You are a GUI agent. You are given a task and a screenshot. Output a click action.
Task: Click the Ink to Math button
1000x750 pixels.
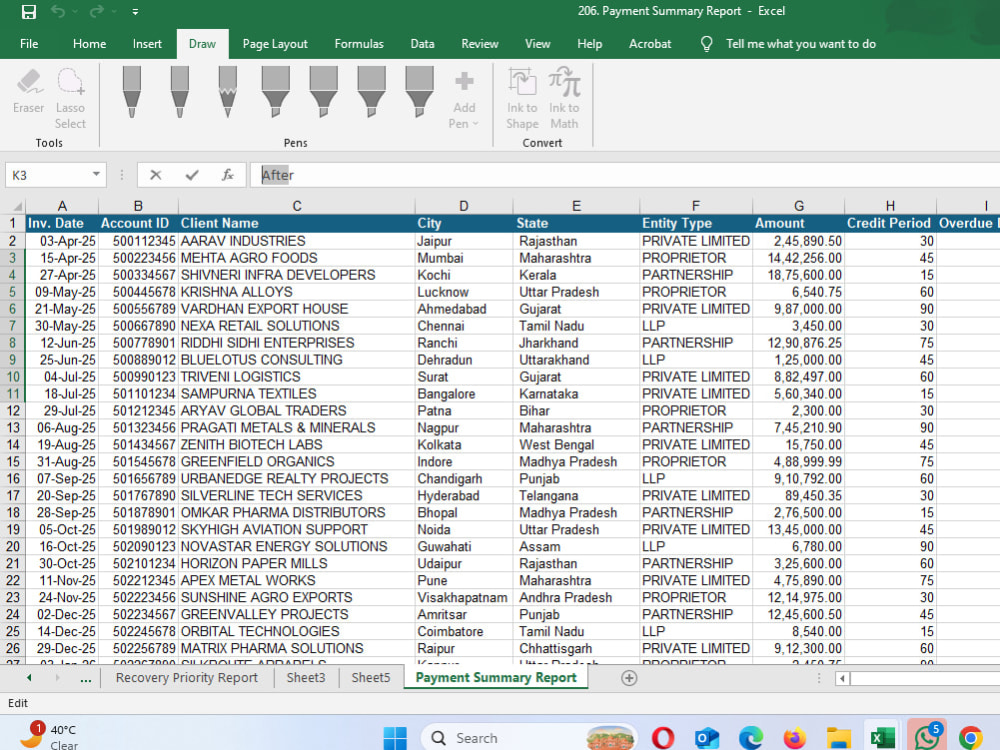[564, 98]
